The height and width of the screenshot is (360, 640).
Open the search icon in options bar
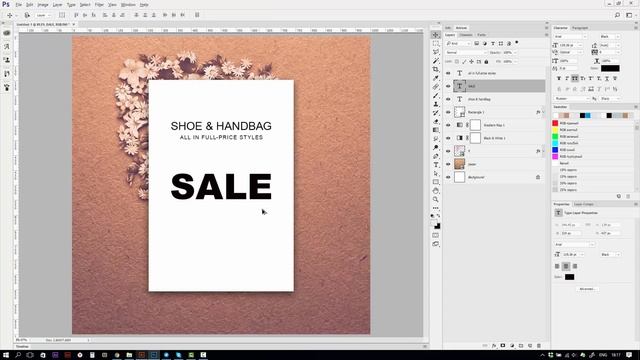point(617,15)
